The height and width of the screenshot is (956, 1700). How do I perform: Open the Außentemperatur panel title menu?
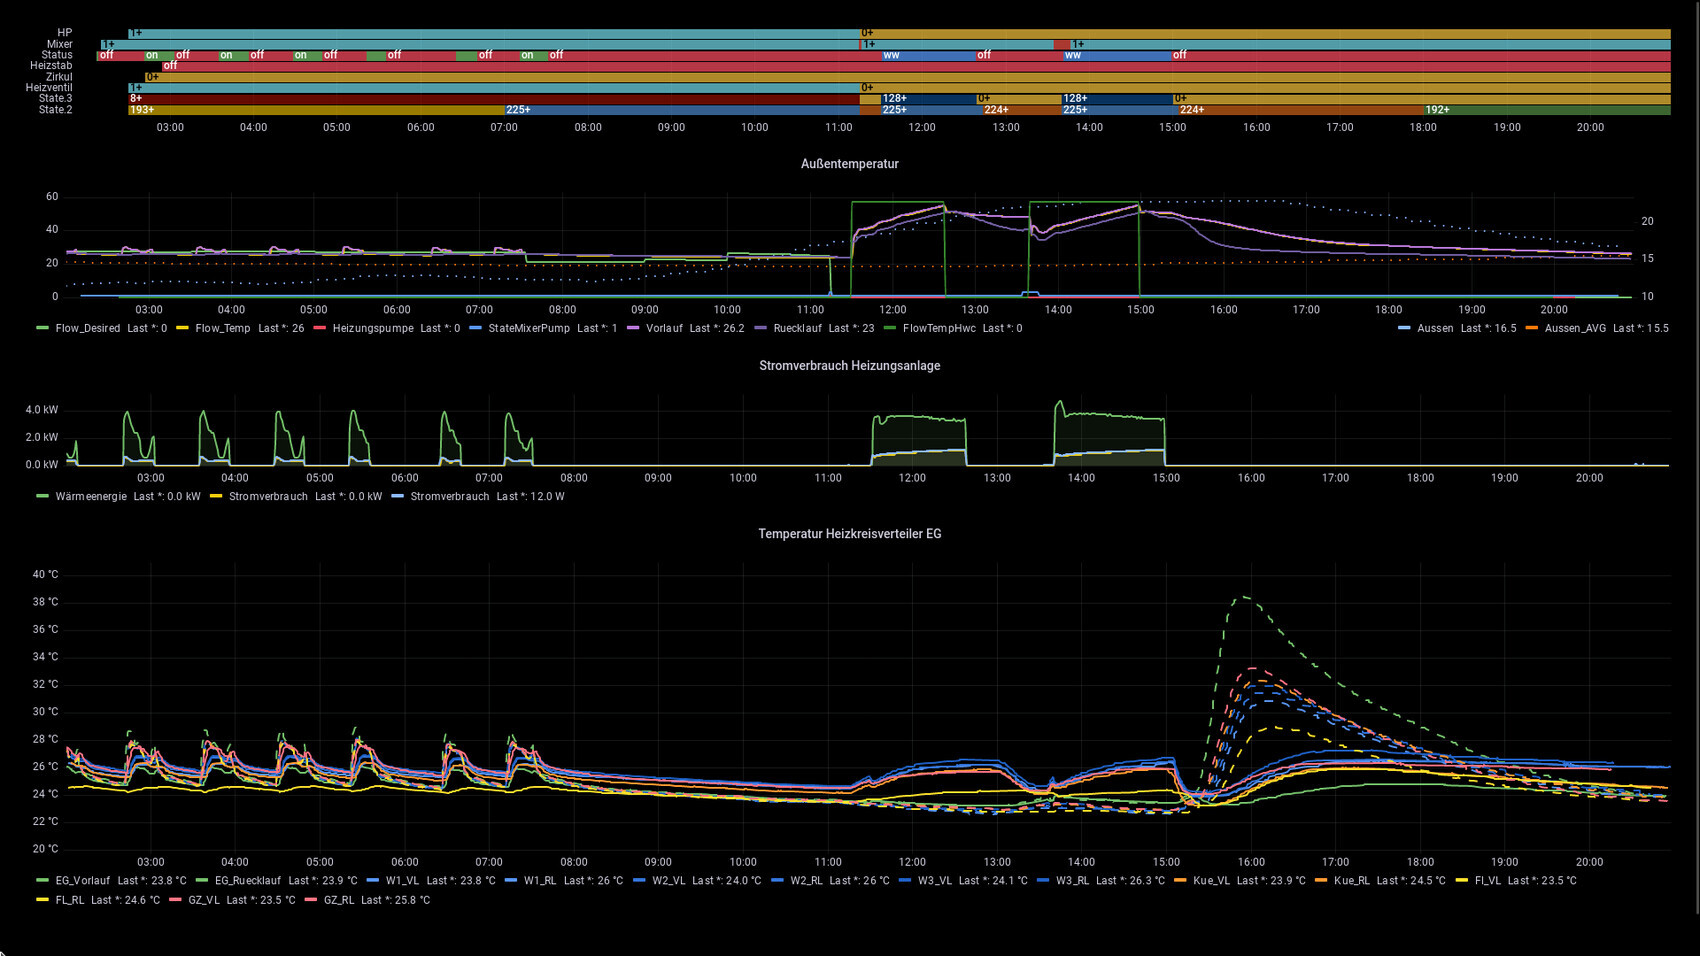click(x=849, y=164)
